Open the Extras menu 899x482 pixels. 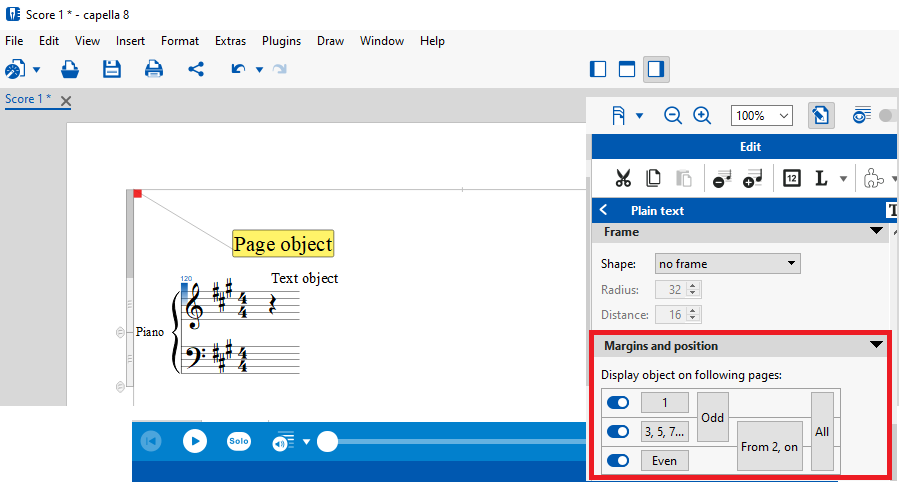pyautogui.click(x=230, y=41)
